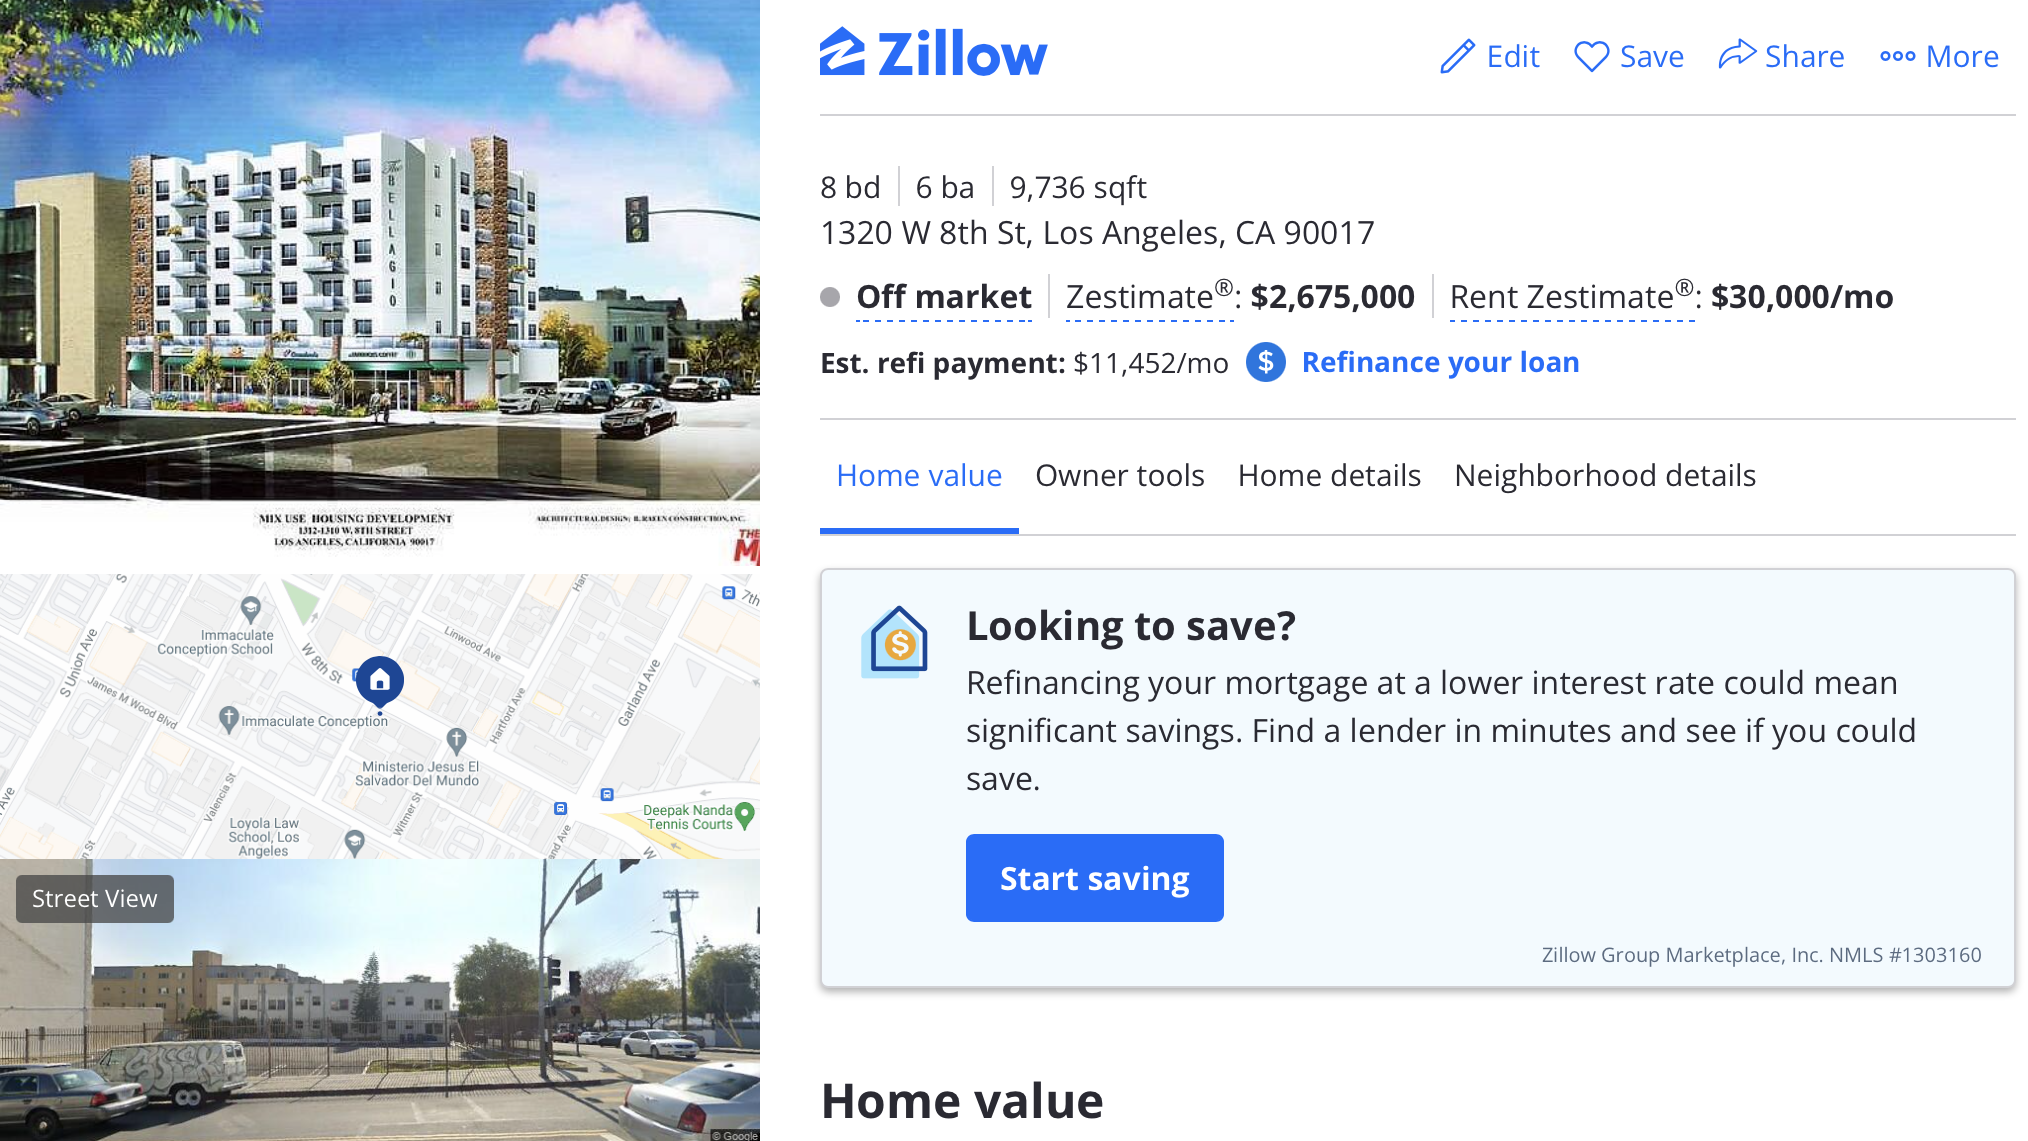Click the Edit pencil icon
This screenshot has width=2028, height=1141.
[x=1454, y=56]
